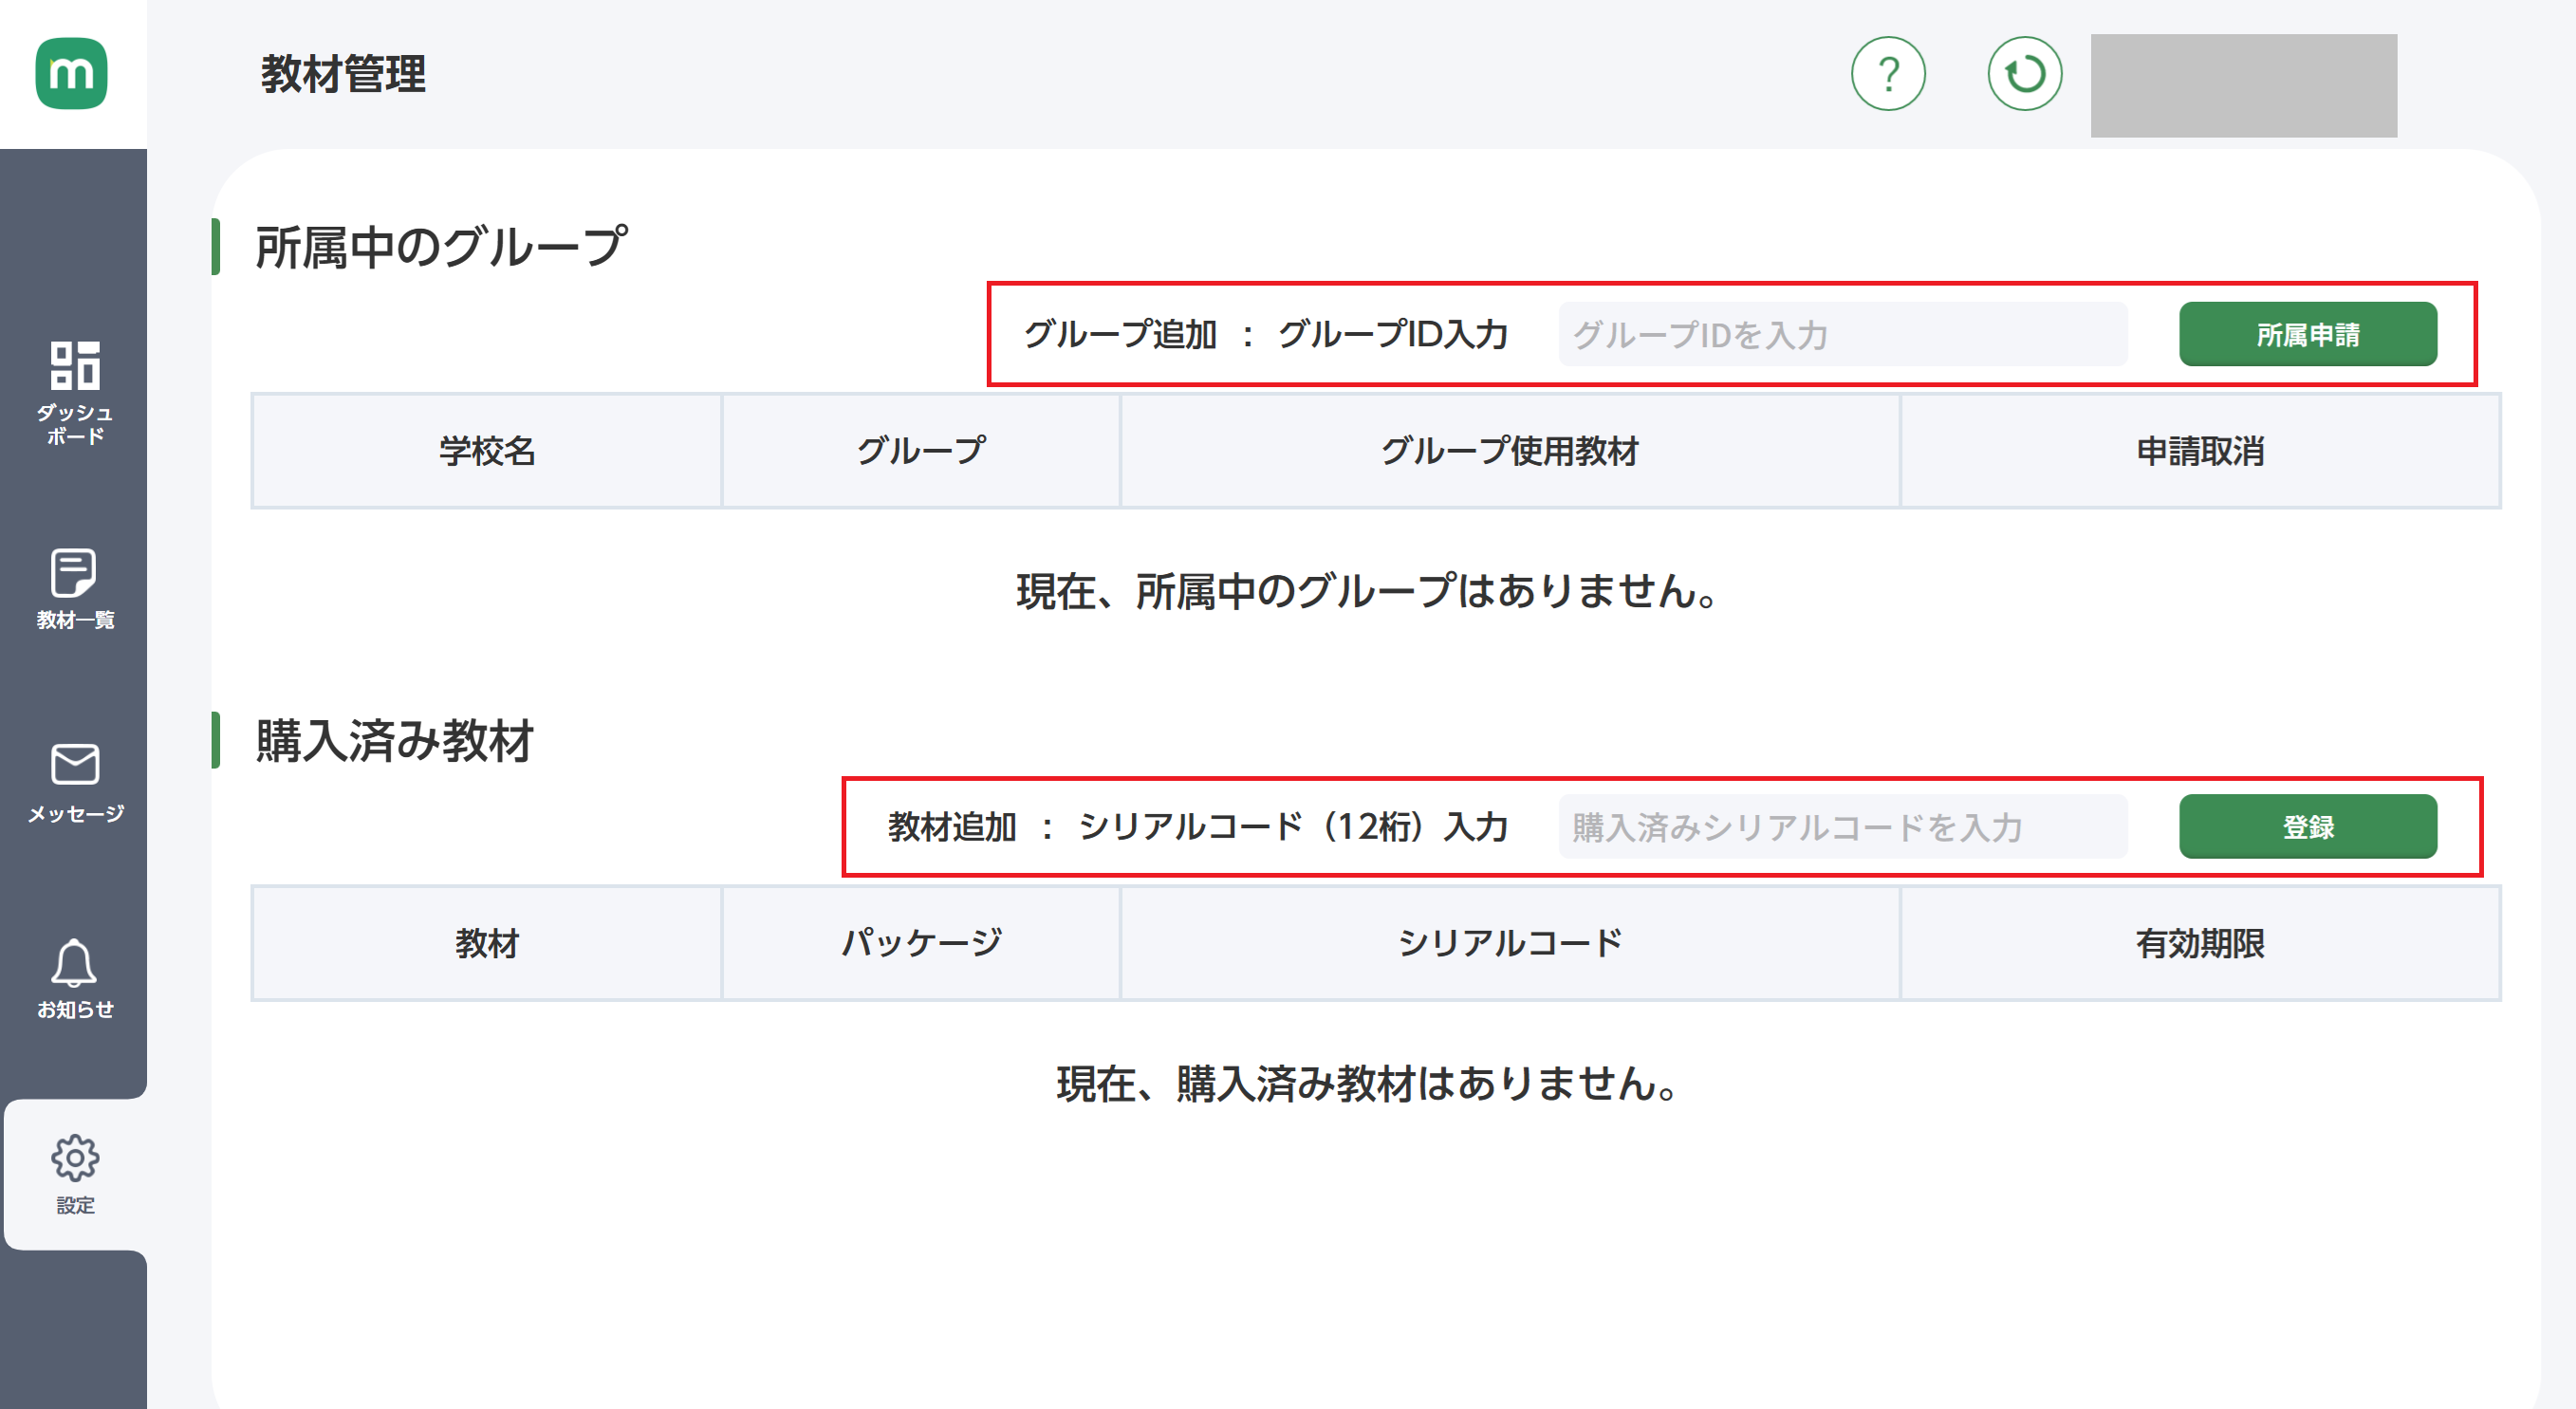Click the 現在、所属中のグループはありません message

(1367, 591)
